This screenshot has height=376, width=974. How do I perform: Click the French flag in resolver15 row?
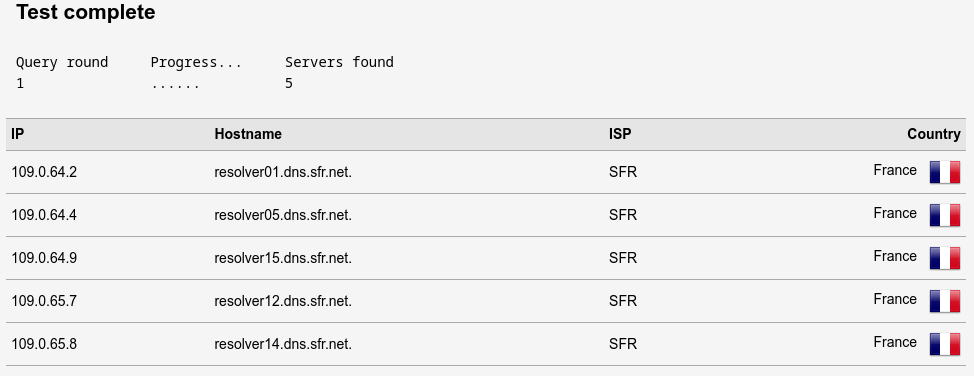(944, 258)
